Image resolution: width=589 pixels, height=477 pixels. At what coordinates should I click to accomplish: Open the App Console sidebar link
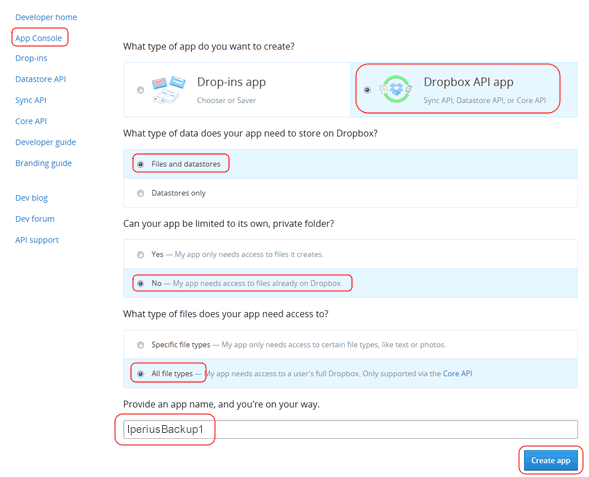coord(38,38)
